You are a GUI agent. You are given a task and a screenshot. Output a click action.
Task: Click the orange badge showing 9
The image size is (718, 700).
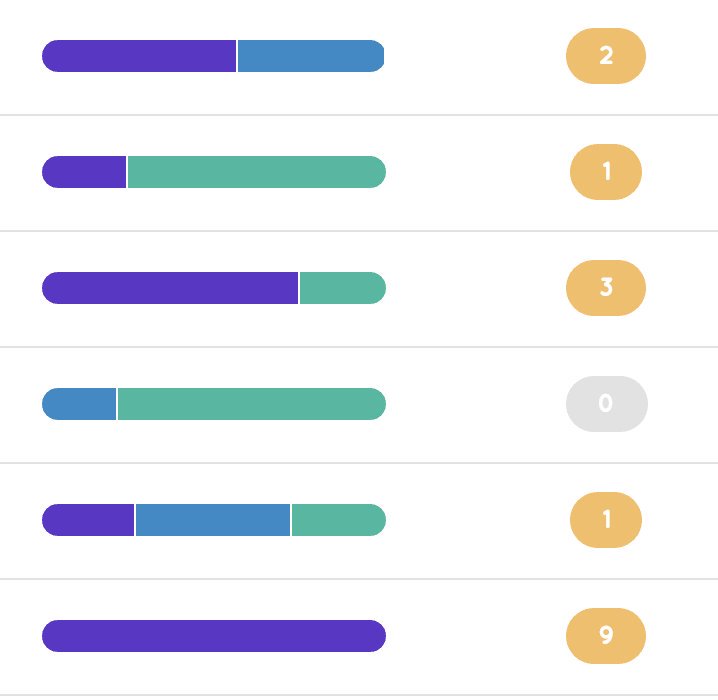[x=606, y=635]
